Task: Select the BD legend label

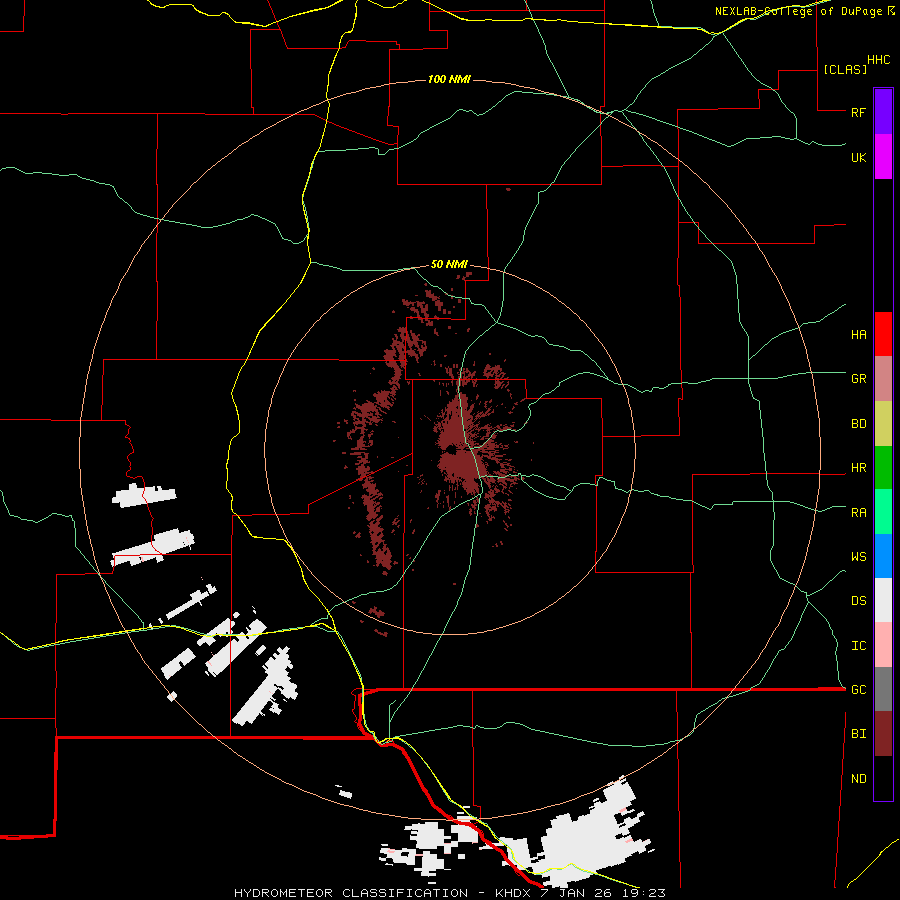Action: (x=858, y=424)
